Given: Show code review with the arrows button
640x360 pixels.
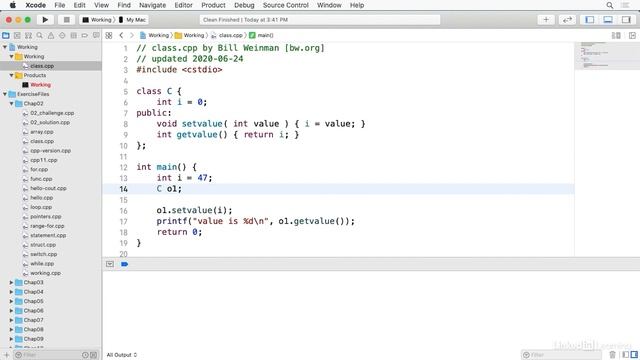Looking at the screenshot, I should click(567, 20).
